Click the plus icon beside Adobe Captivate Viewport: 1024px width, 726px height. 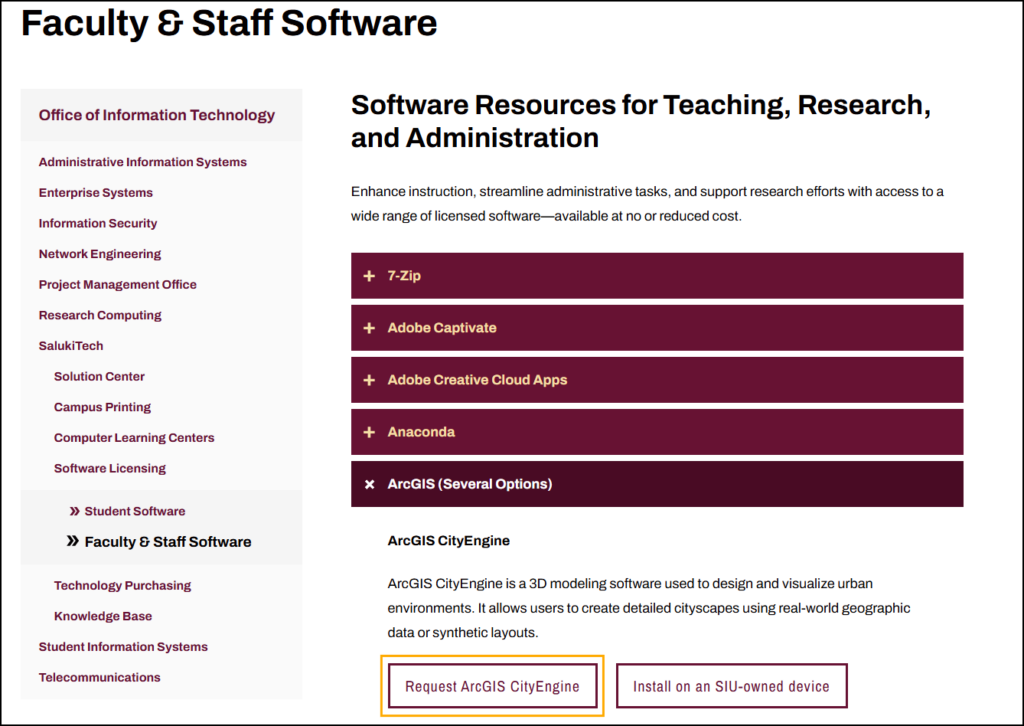tap(369, 328)
